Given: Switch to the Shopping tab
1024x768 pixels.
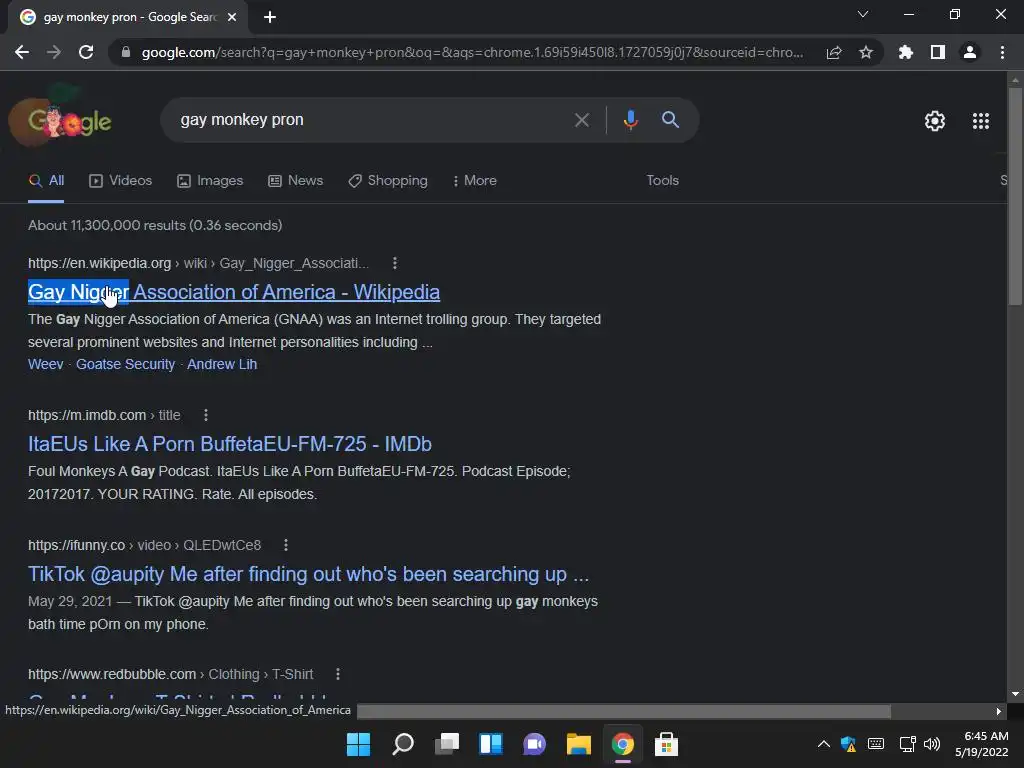Looking at the screenshot, I should pyautogui.click(x=388, y=180).
